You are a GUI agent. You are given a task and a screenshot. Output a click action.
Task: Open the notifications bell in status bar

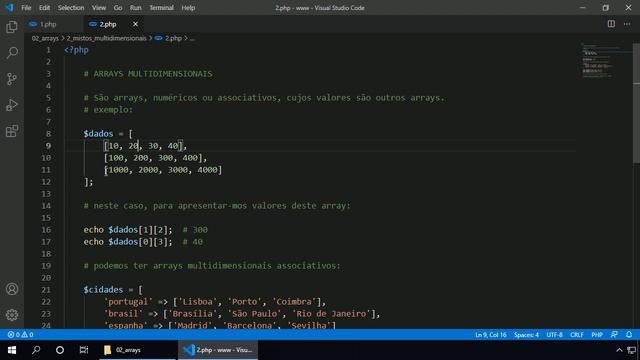click(629, 335)
